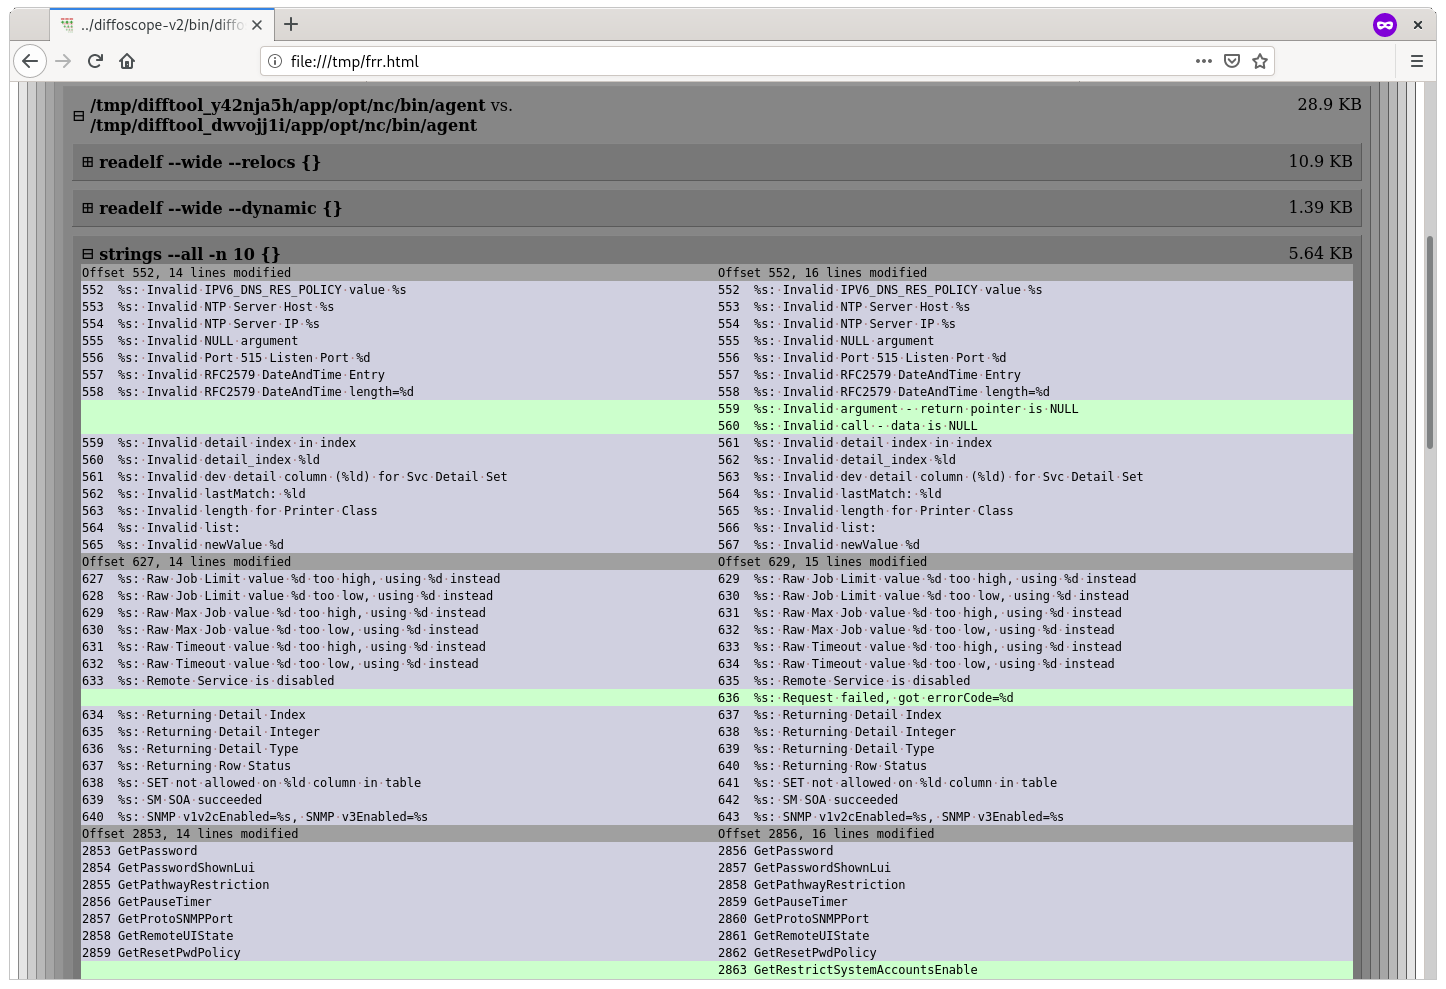Close the browser window with the X

[1417, 25]
